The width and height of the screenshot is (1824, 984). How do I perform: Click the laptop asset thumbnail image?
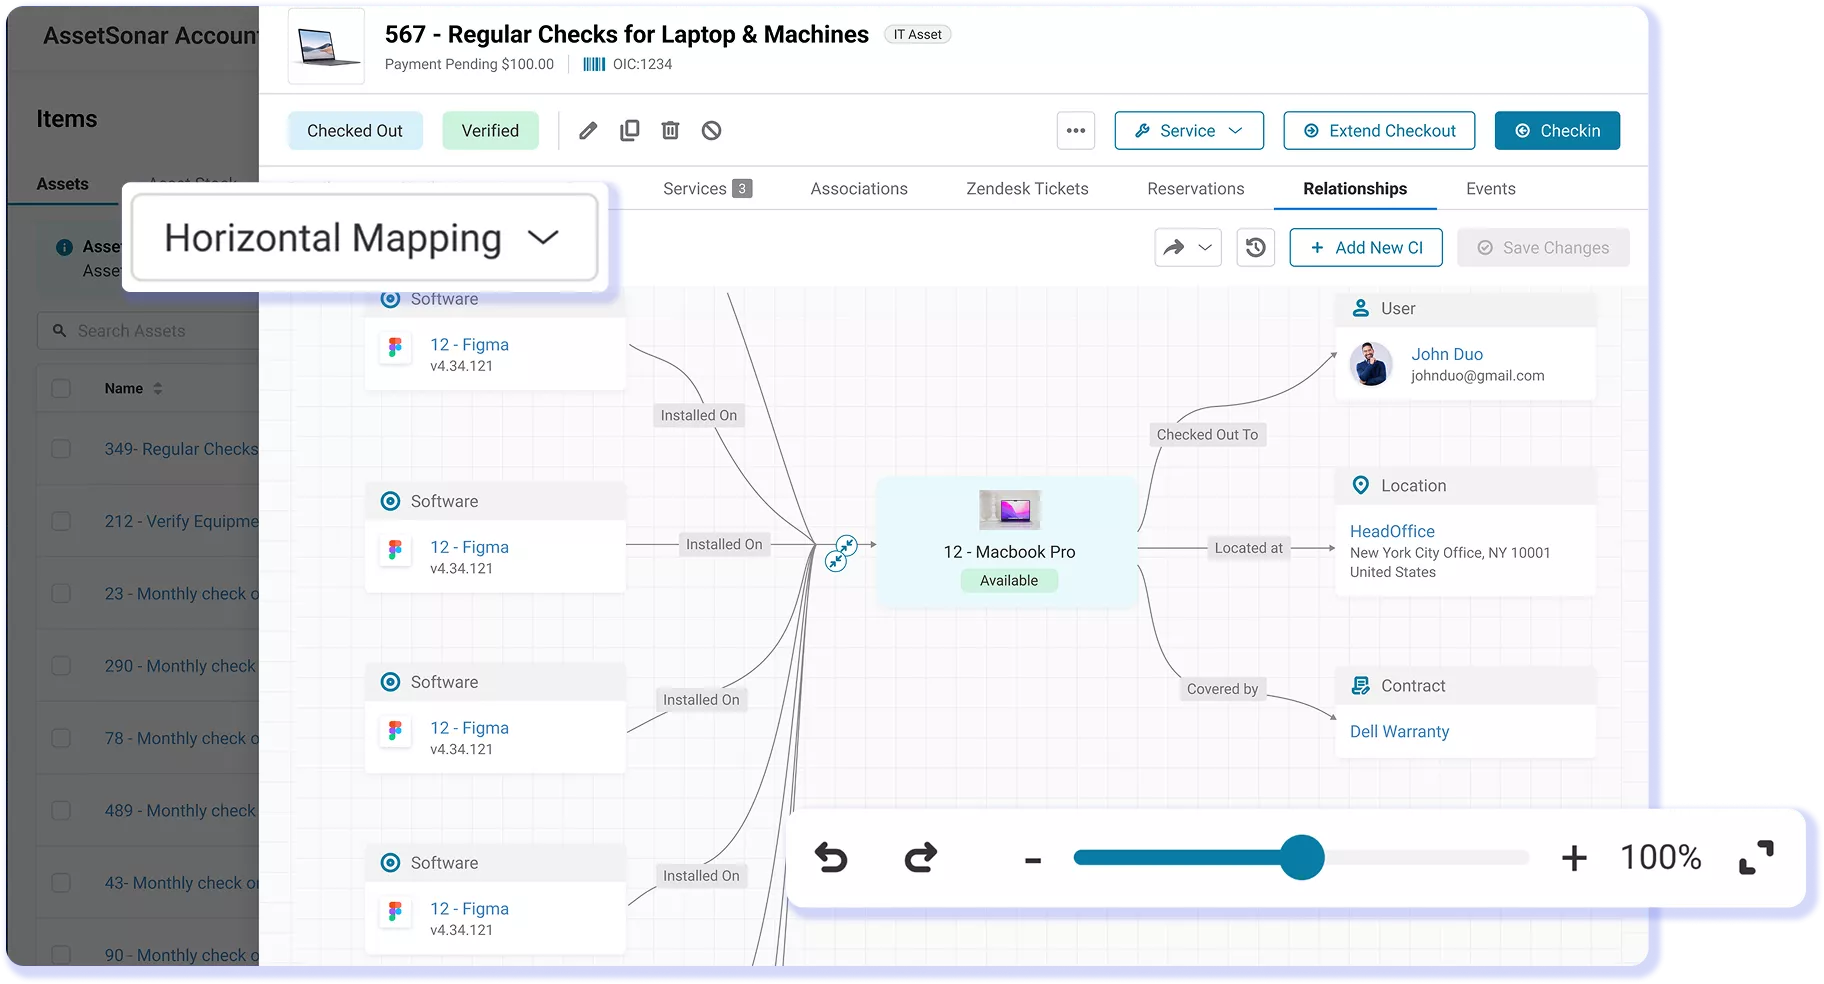pos(327,46)
